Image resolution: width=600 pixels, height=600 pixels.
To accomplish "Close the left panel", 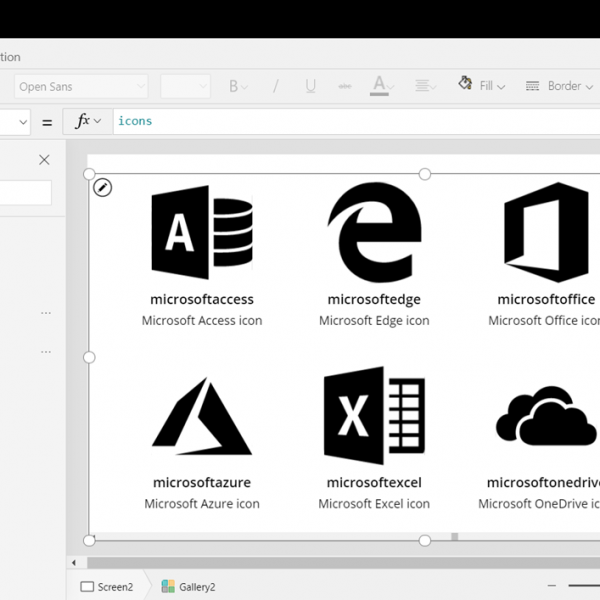I will pos(44,160).
